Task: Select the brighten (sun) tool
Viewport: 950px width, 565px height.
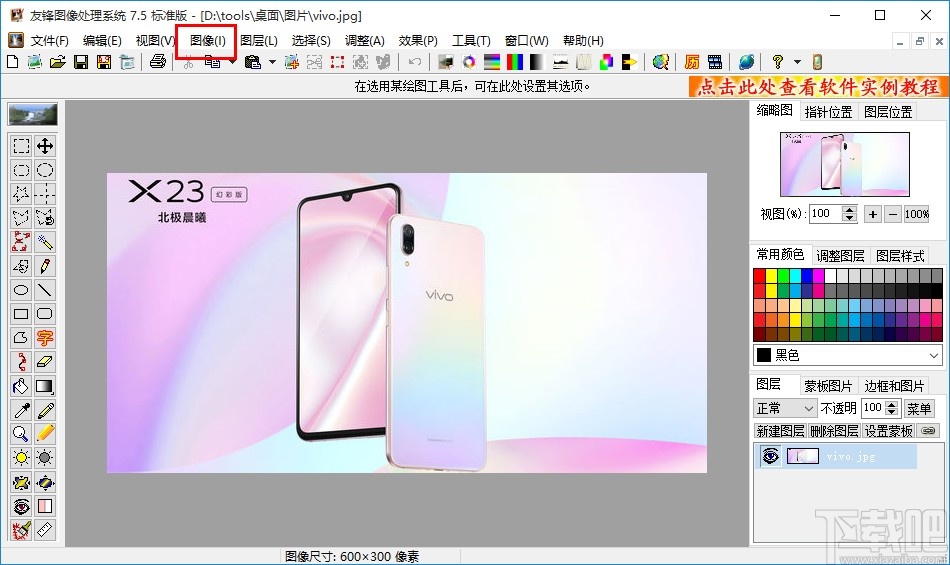Action: (x=21, y=458)
